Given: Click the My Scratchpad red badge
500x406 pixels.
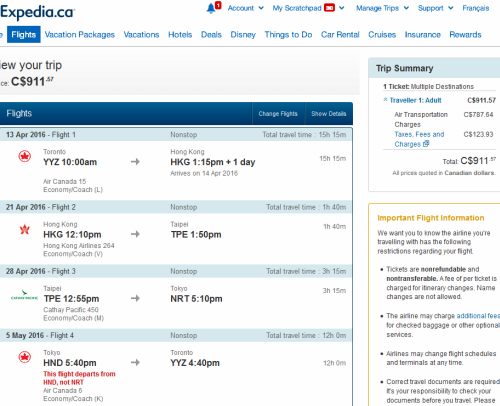Looking at the screenshot, I should pyautogui.click(x=329, y=8).
